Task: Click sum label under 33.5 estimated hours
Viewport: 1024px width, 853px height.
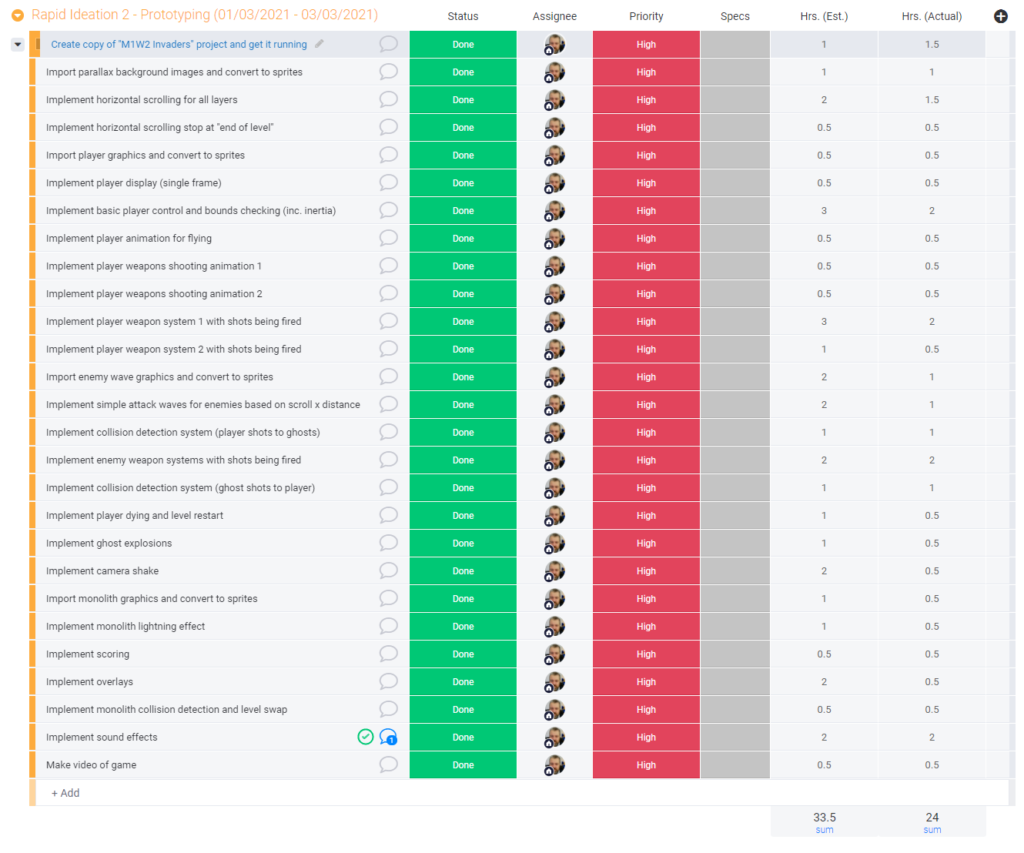Action: [824, 830]
